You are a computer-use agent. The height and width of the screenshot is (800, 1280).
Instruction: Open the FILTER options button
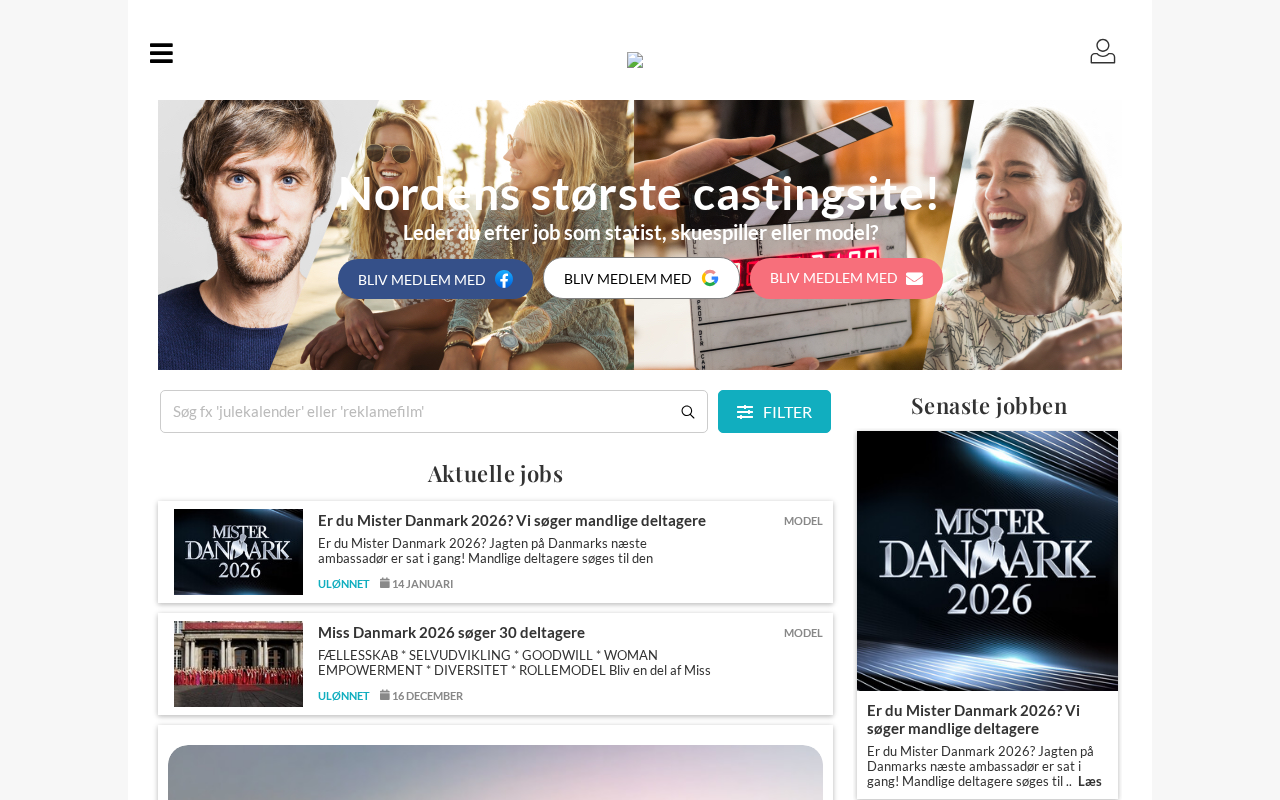[774, 412]
